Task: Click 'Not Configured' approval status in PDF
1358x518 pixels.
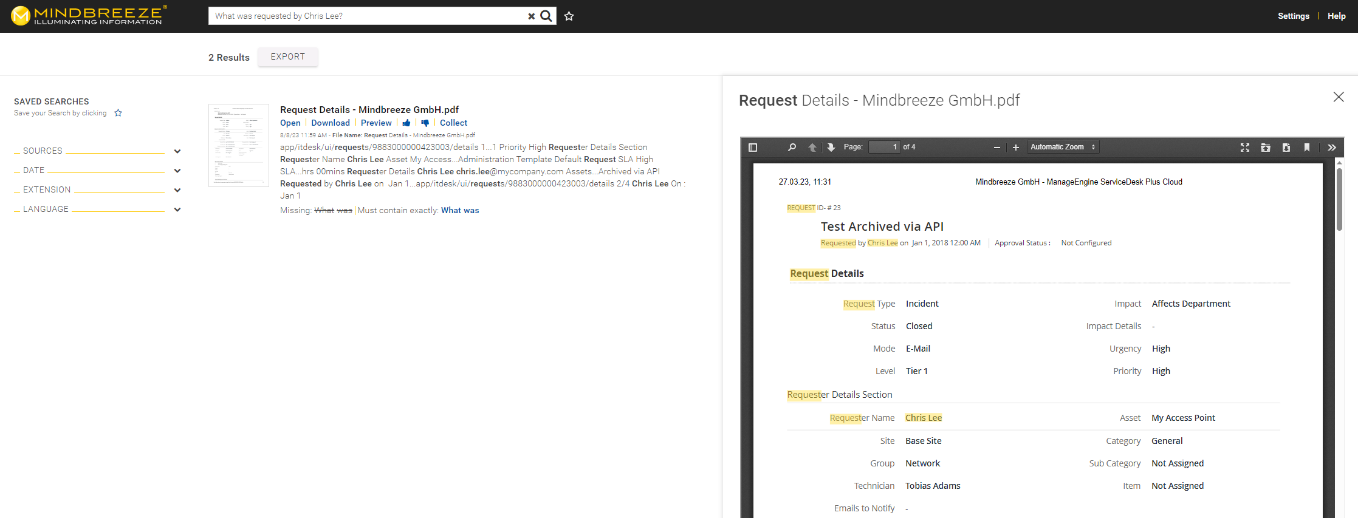Action: tap(1086, 243)
